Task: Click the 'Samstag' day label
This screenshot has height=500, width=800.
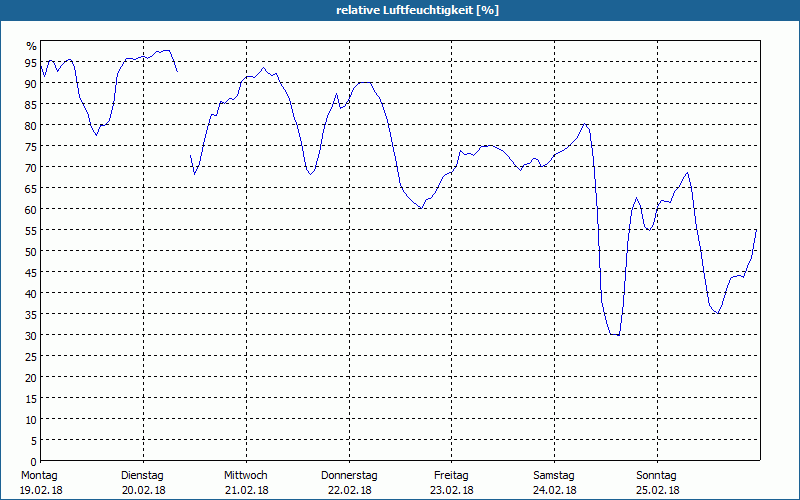Action: [x=554, y=476]
